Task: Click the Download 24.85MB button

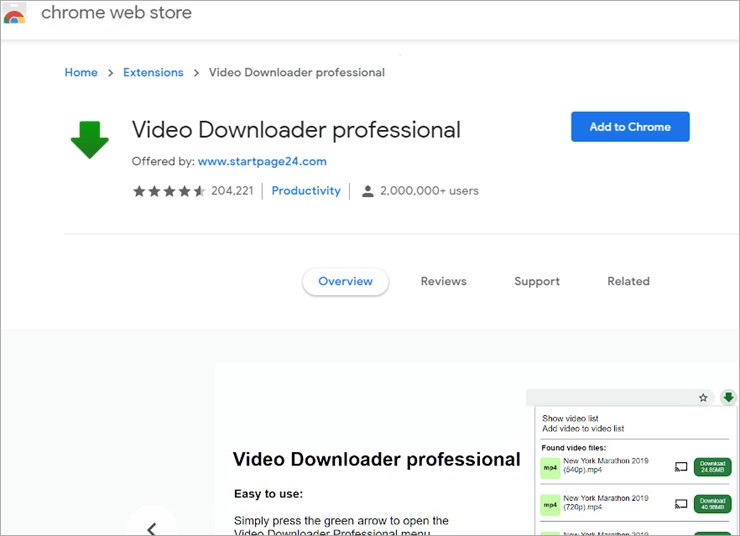Action: point(712,467)
